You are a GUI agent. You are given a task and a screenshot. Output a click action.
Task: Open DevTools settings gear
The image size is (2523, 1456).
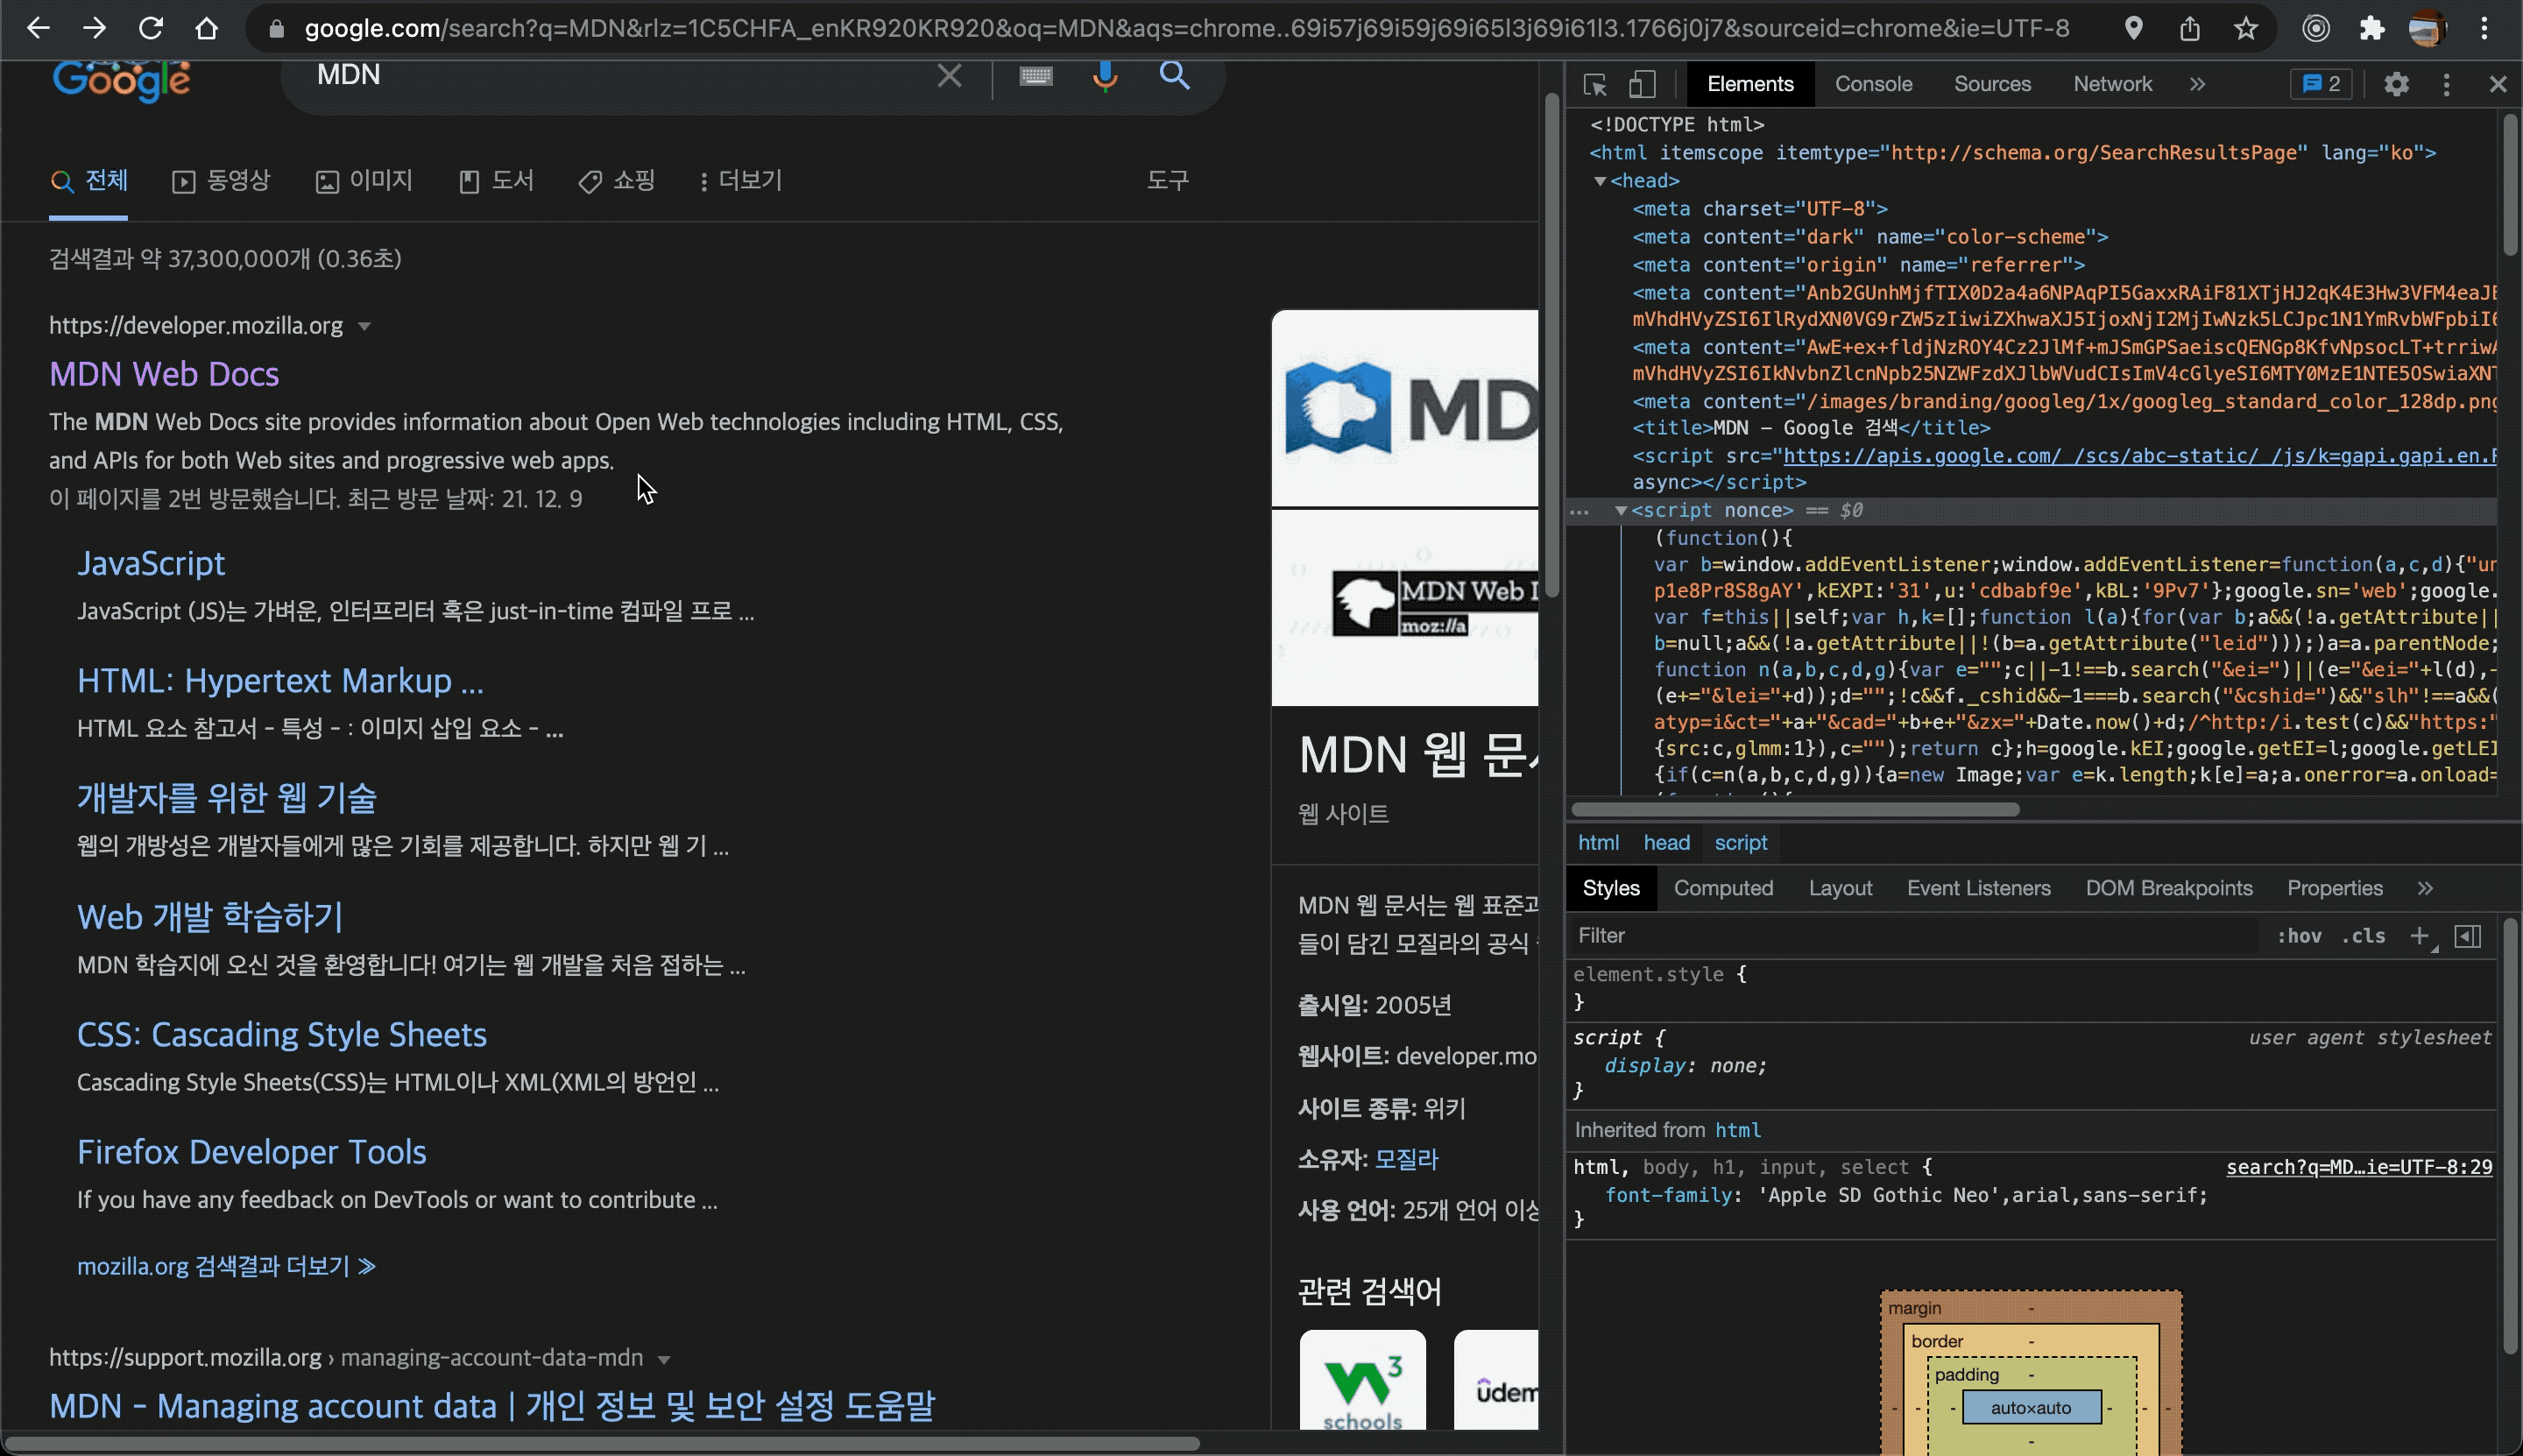tap(2396, 84)
